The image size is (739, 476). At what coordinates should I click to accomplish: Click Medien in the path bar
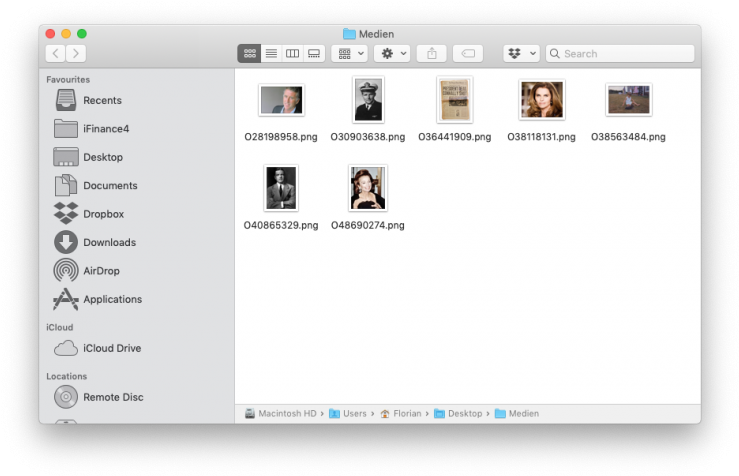(517, 414)
